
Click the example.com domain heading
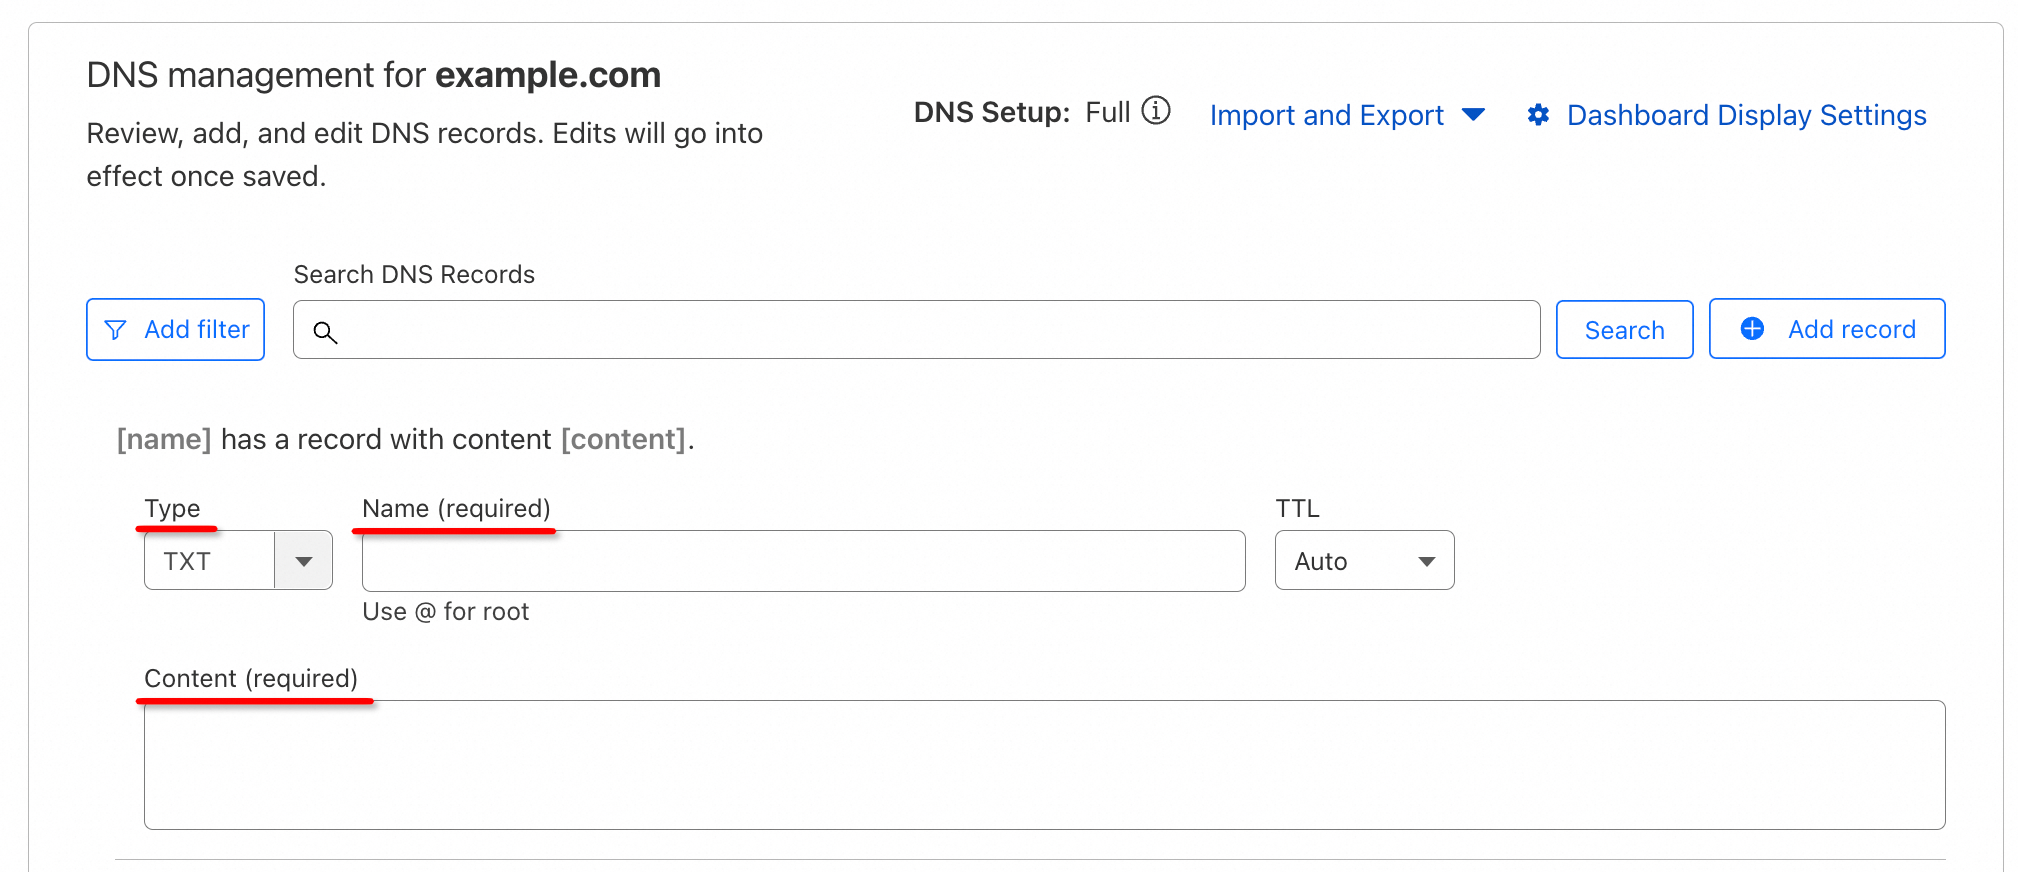(x=548, y=75)
